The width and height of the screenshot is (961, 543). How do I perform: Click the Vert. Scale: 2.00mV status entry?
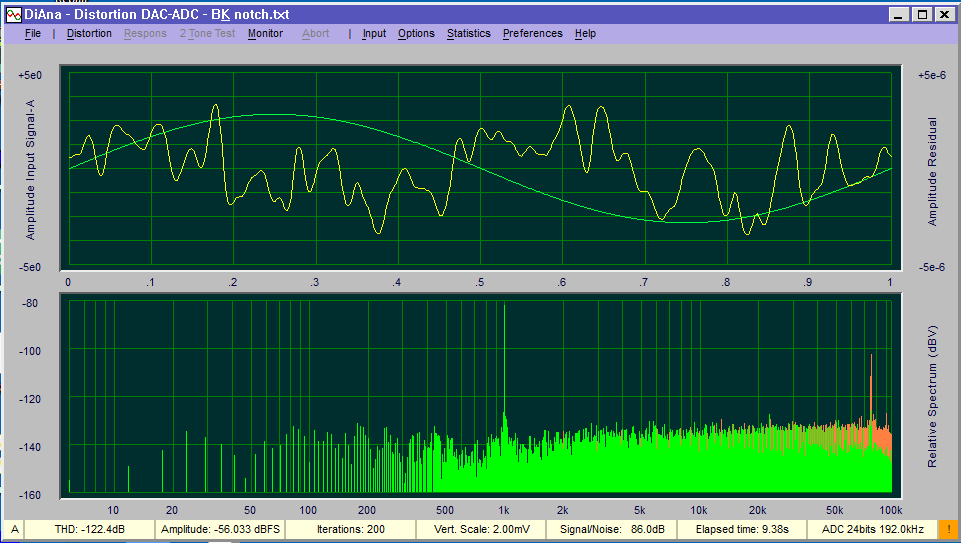(482, 530)
